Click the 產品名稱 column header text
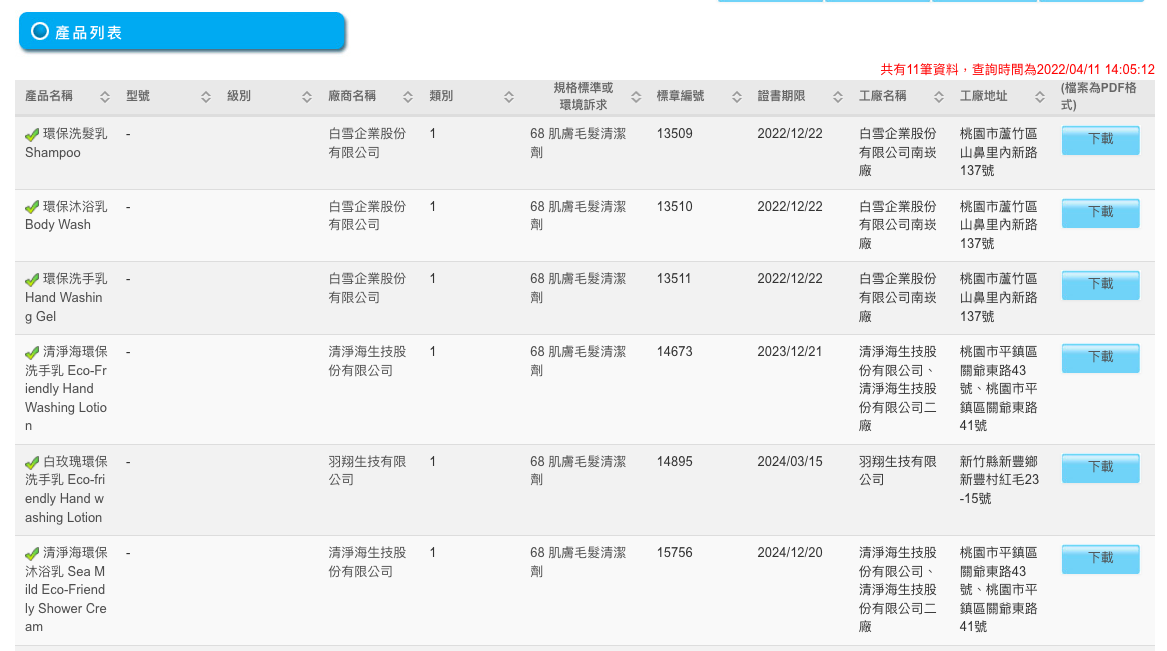The width and height of the screenshot is (1167, 651). [49, 96]
